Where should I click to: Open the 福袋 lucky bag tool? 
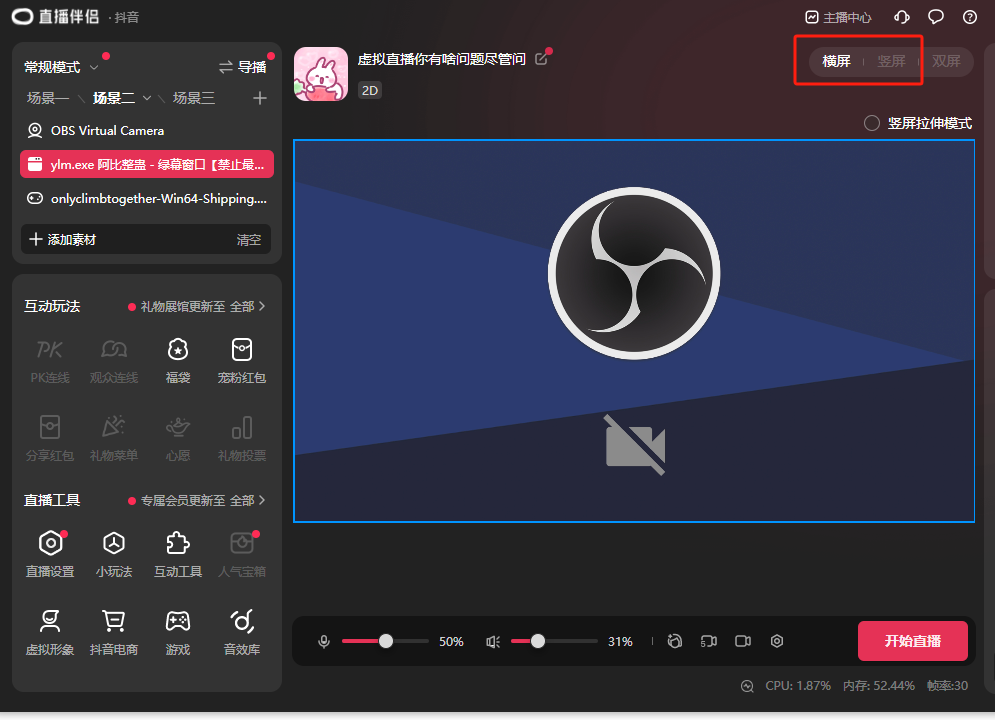(x=178, y=362)
